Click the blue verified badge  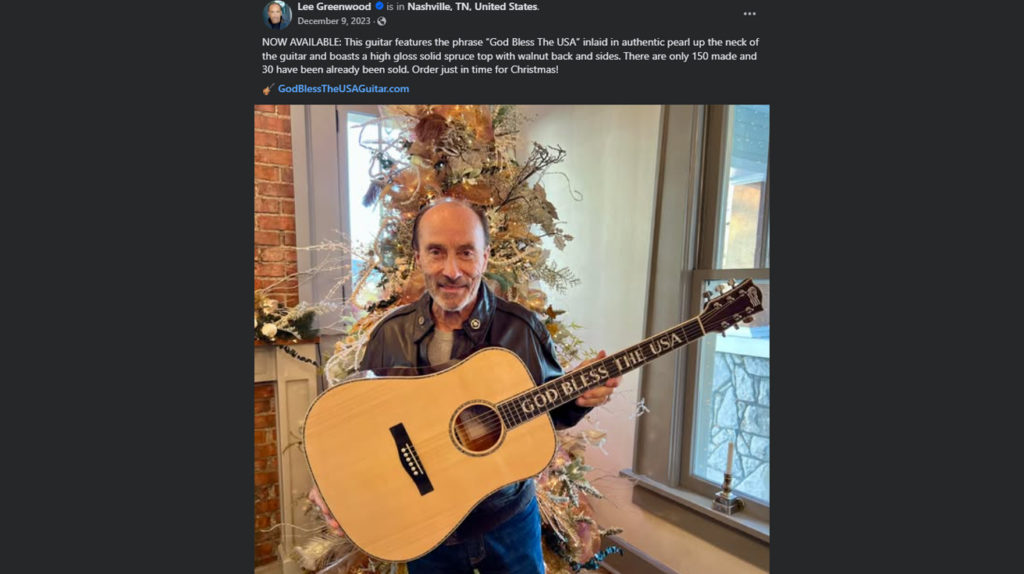[x=380, y=6]
